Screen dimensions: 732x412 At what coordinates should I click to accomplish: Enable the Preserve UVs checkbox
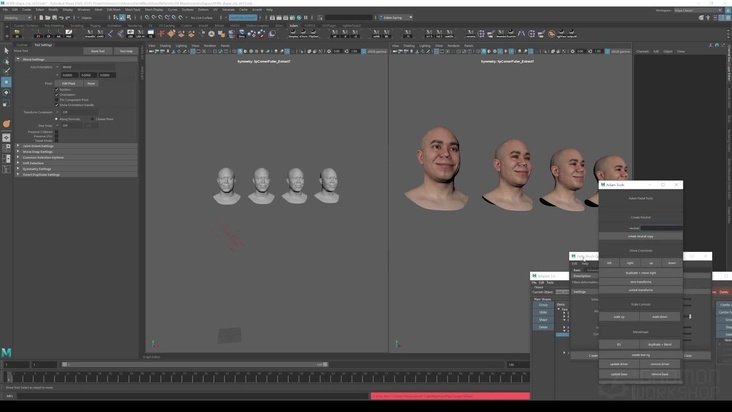click(57, 136)
